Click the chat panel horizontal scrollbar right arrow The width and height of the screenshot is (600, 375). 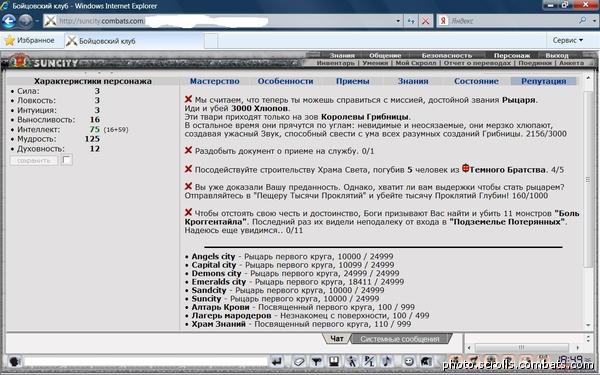click(x=577, y=347)
